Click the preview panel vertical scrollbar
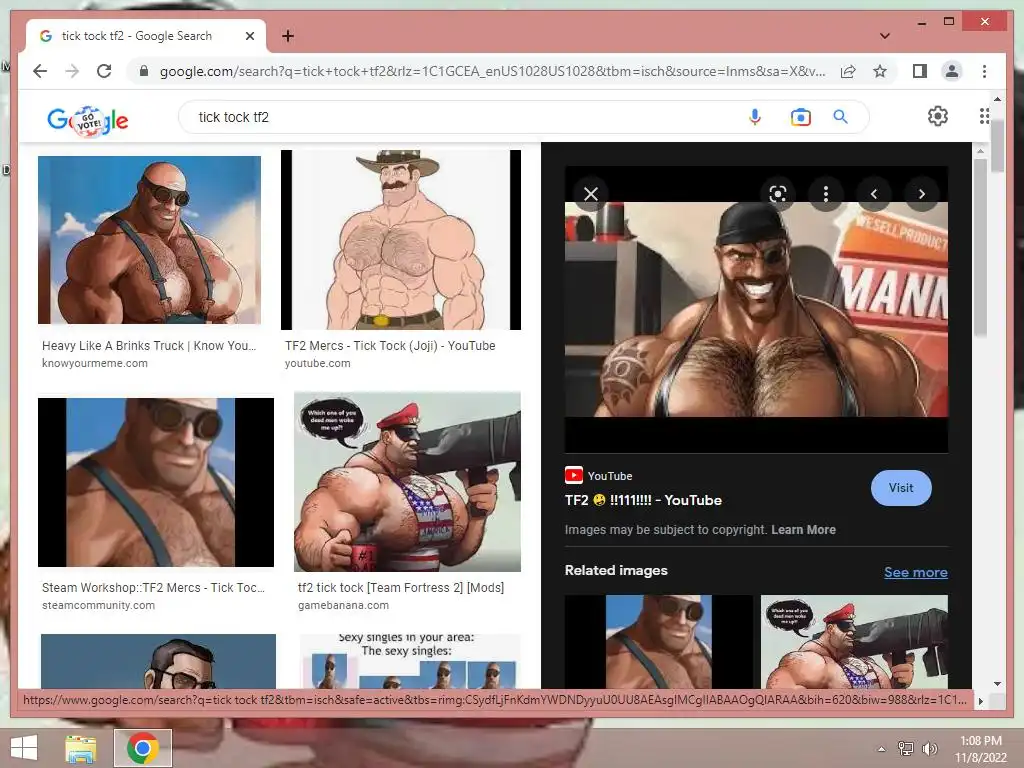 pos(980,248)
